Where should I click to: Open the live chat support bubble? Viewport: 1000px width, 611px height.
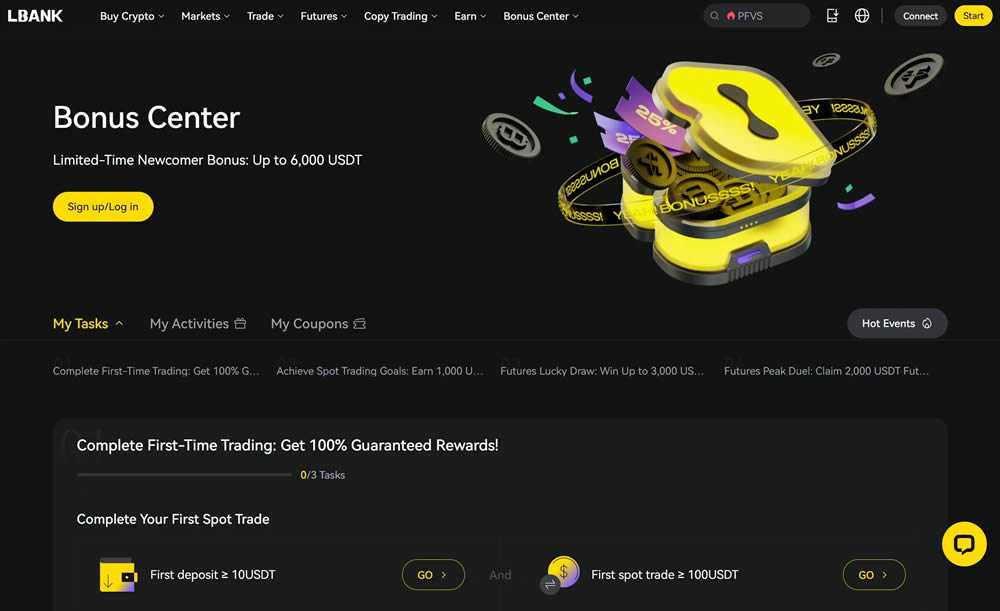tap(964, 544)
